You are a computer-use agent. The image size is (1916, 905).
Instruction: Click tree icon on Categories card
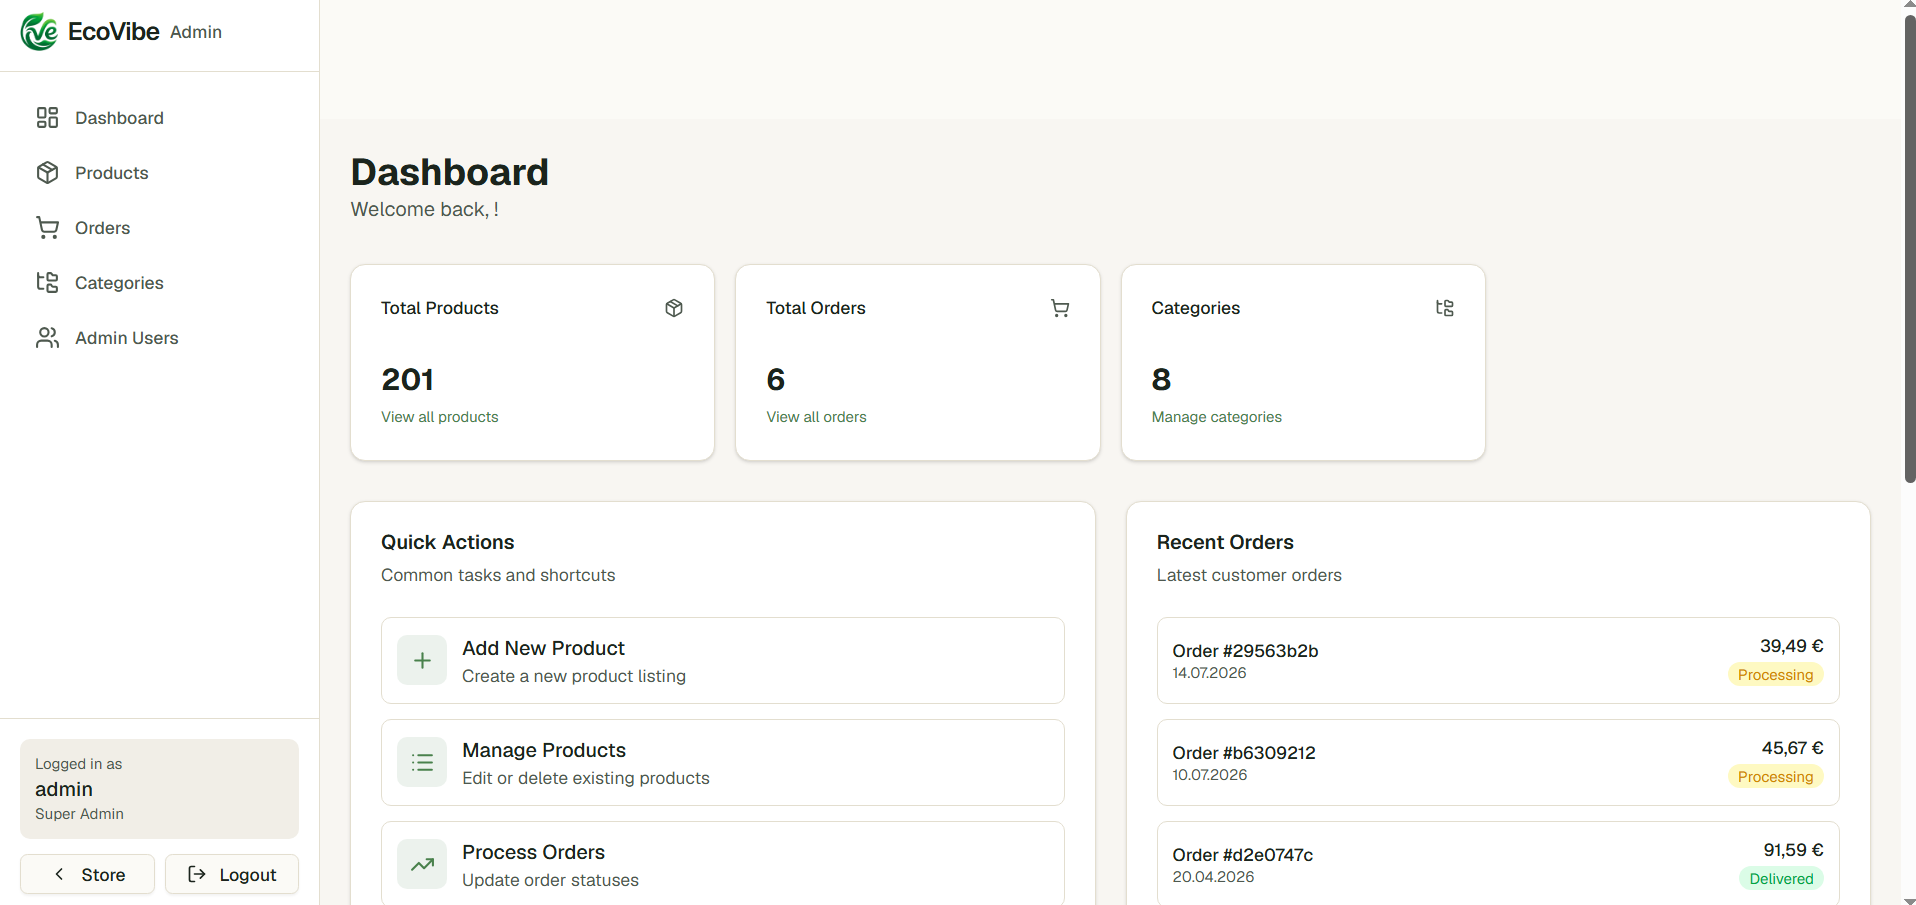[1445, 308]
